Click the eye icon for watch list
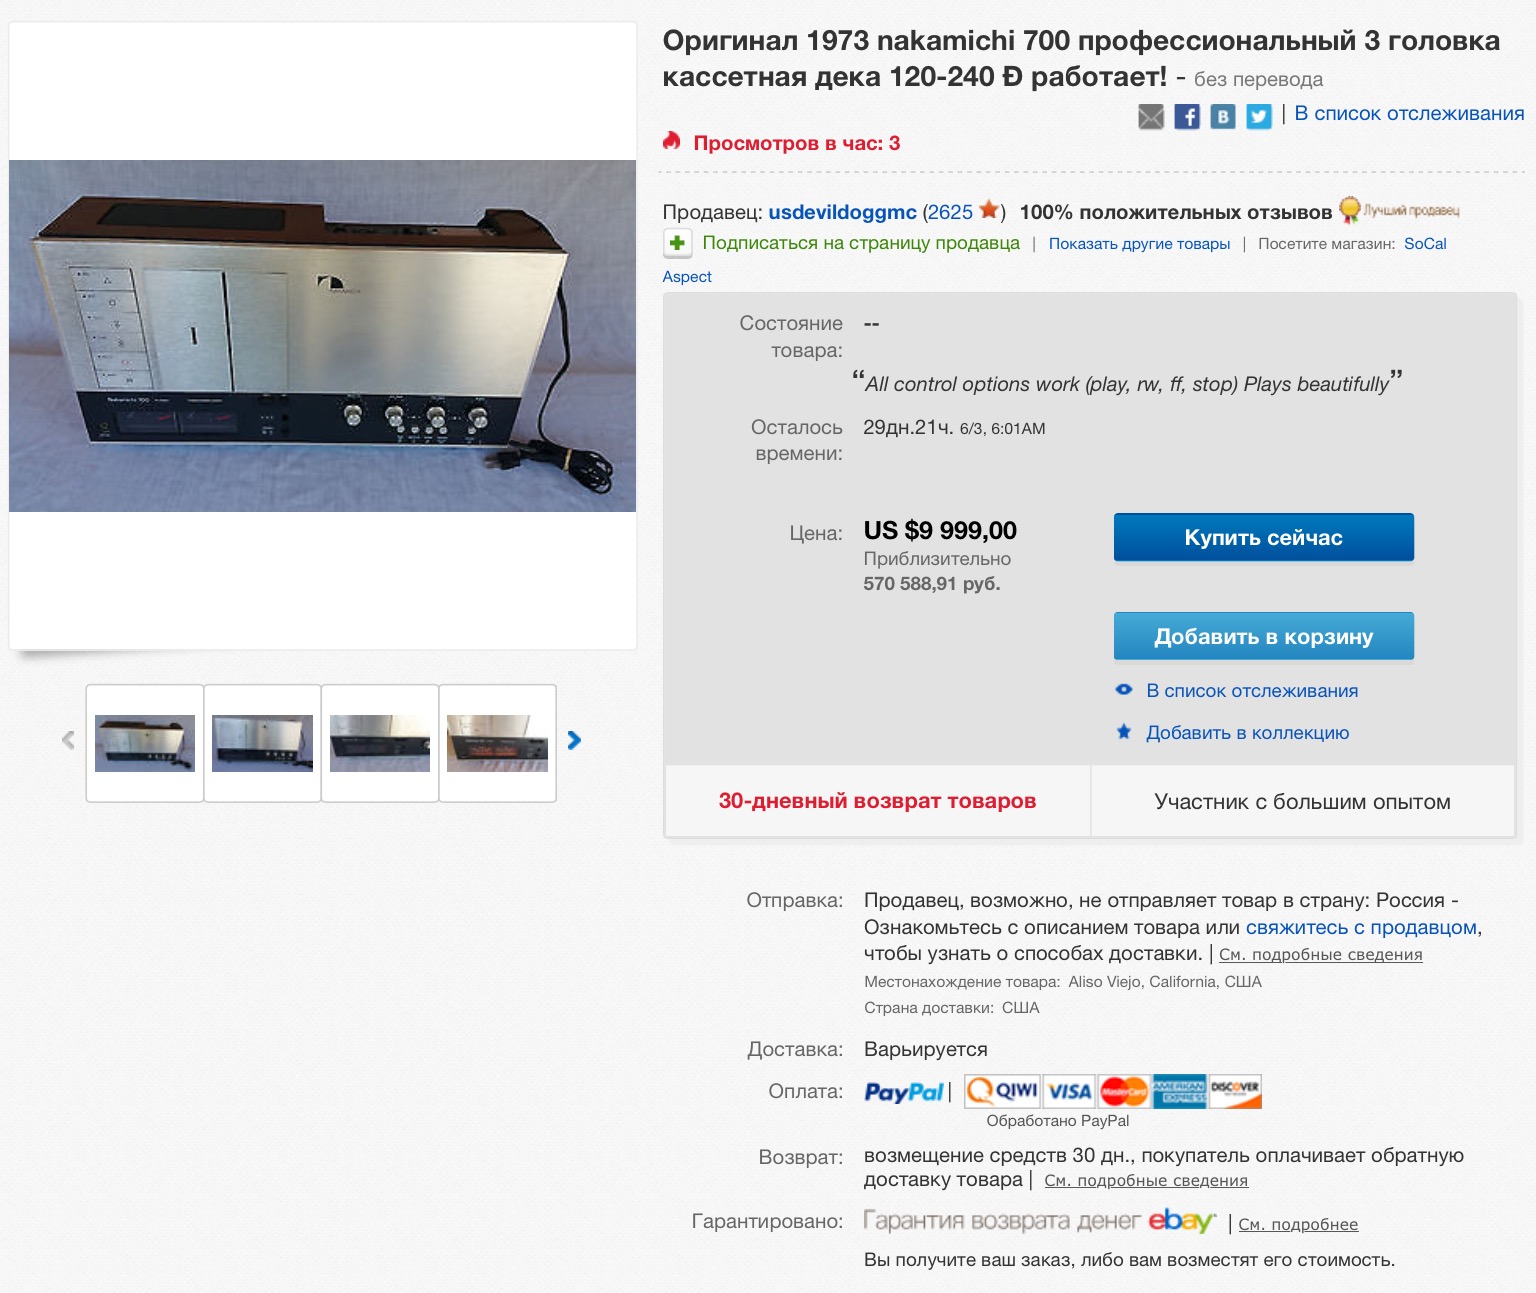 pyautogui.click(x=1124, y=690)
